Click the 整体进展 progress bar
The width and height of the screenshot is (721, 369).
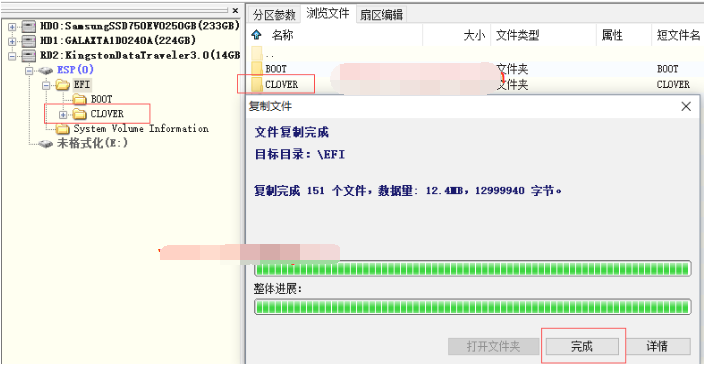pyautogui.click(x=473, y=307)
